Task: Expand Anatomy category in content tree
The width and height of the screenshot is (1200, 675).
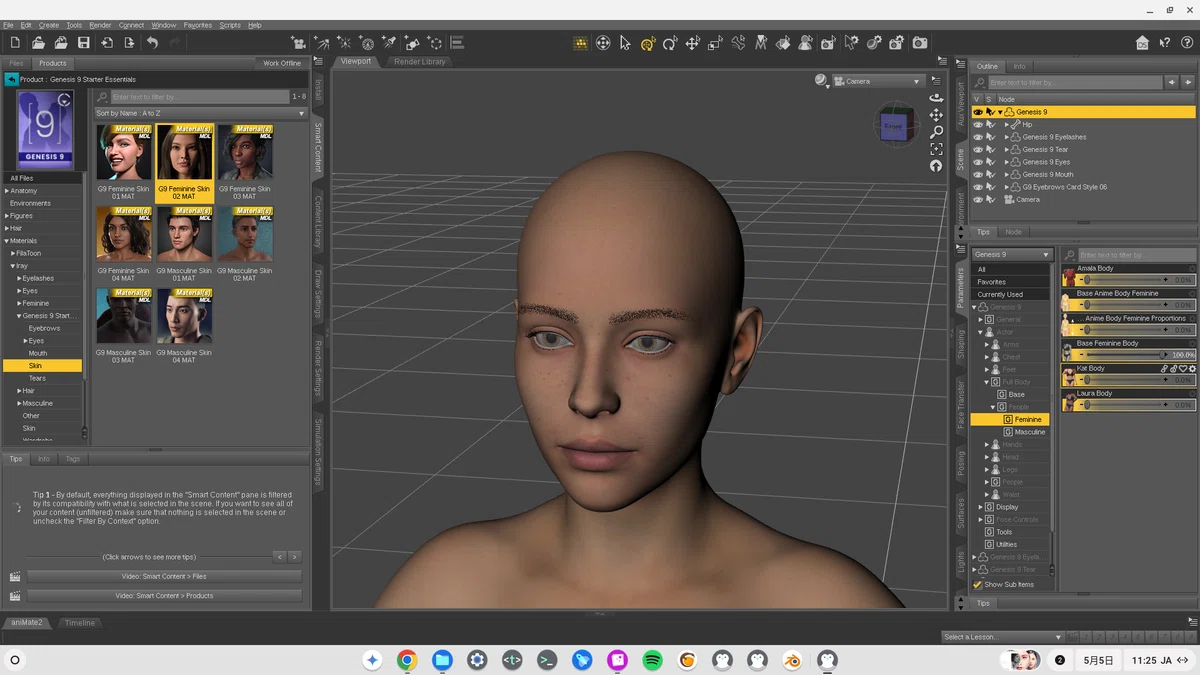Action: coord(7,191)
